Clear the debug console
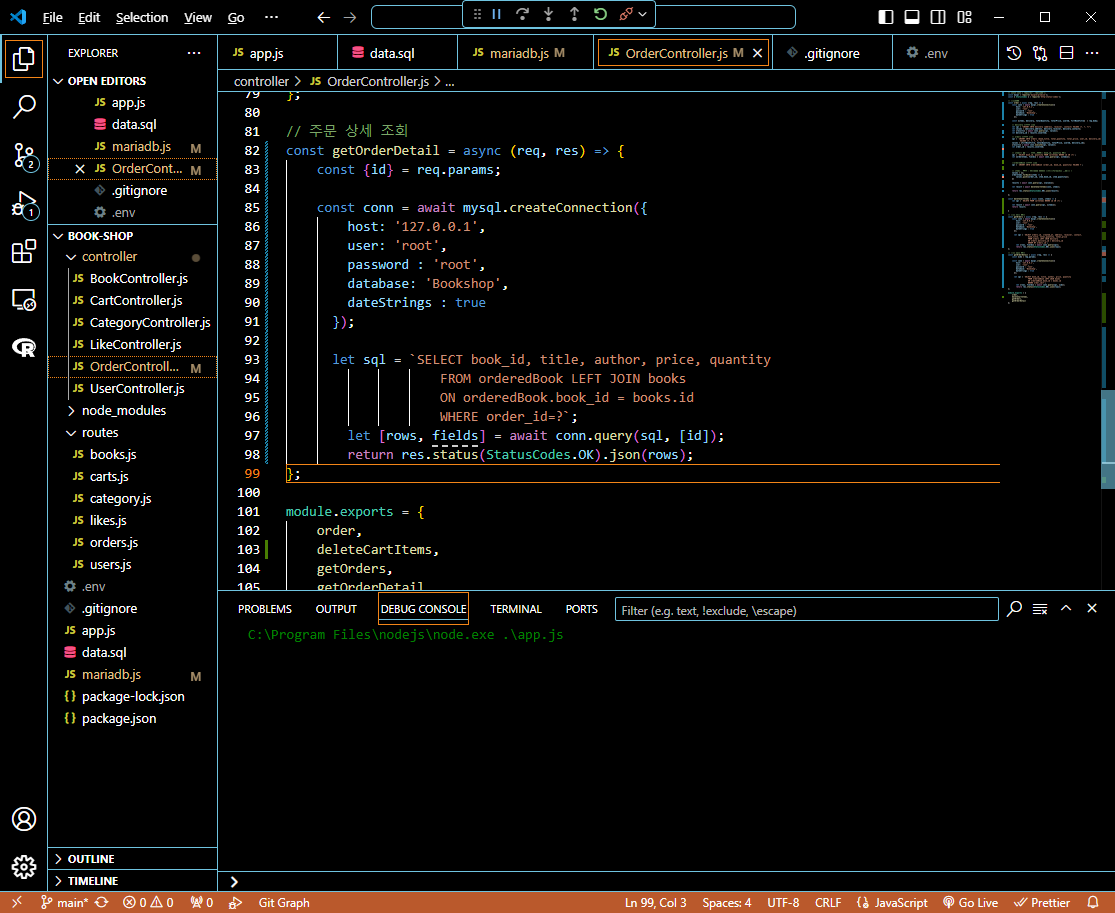Image resolution: width=1115 pixels, height=913 pixels. coord(1040,609)
